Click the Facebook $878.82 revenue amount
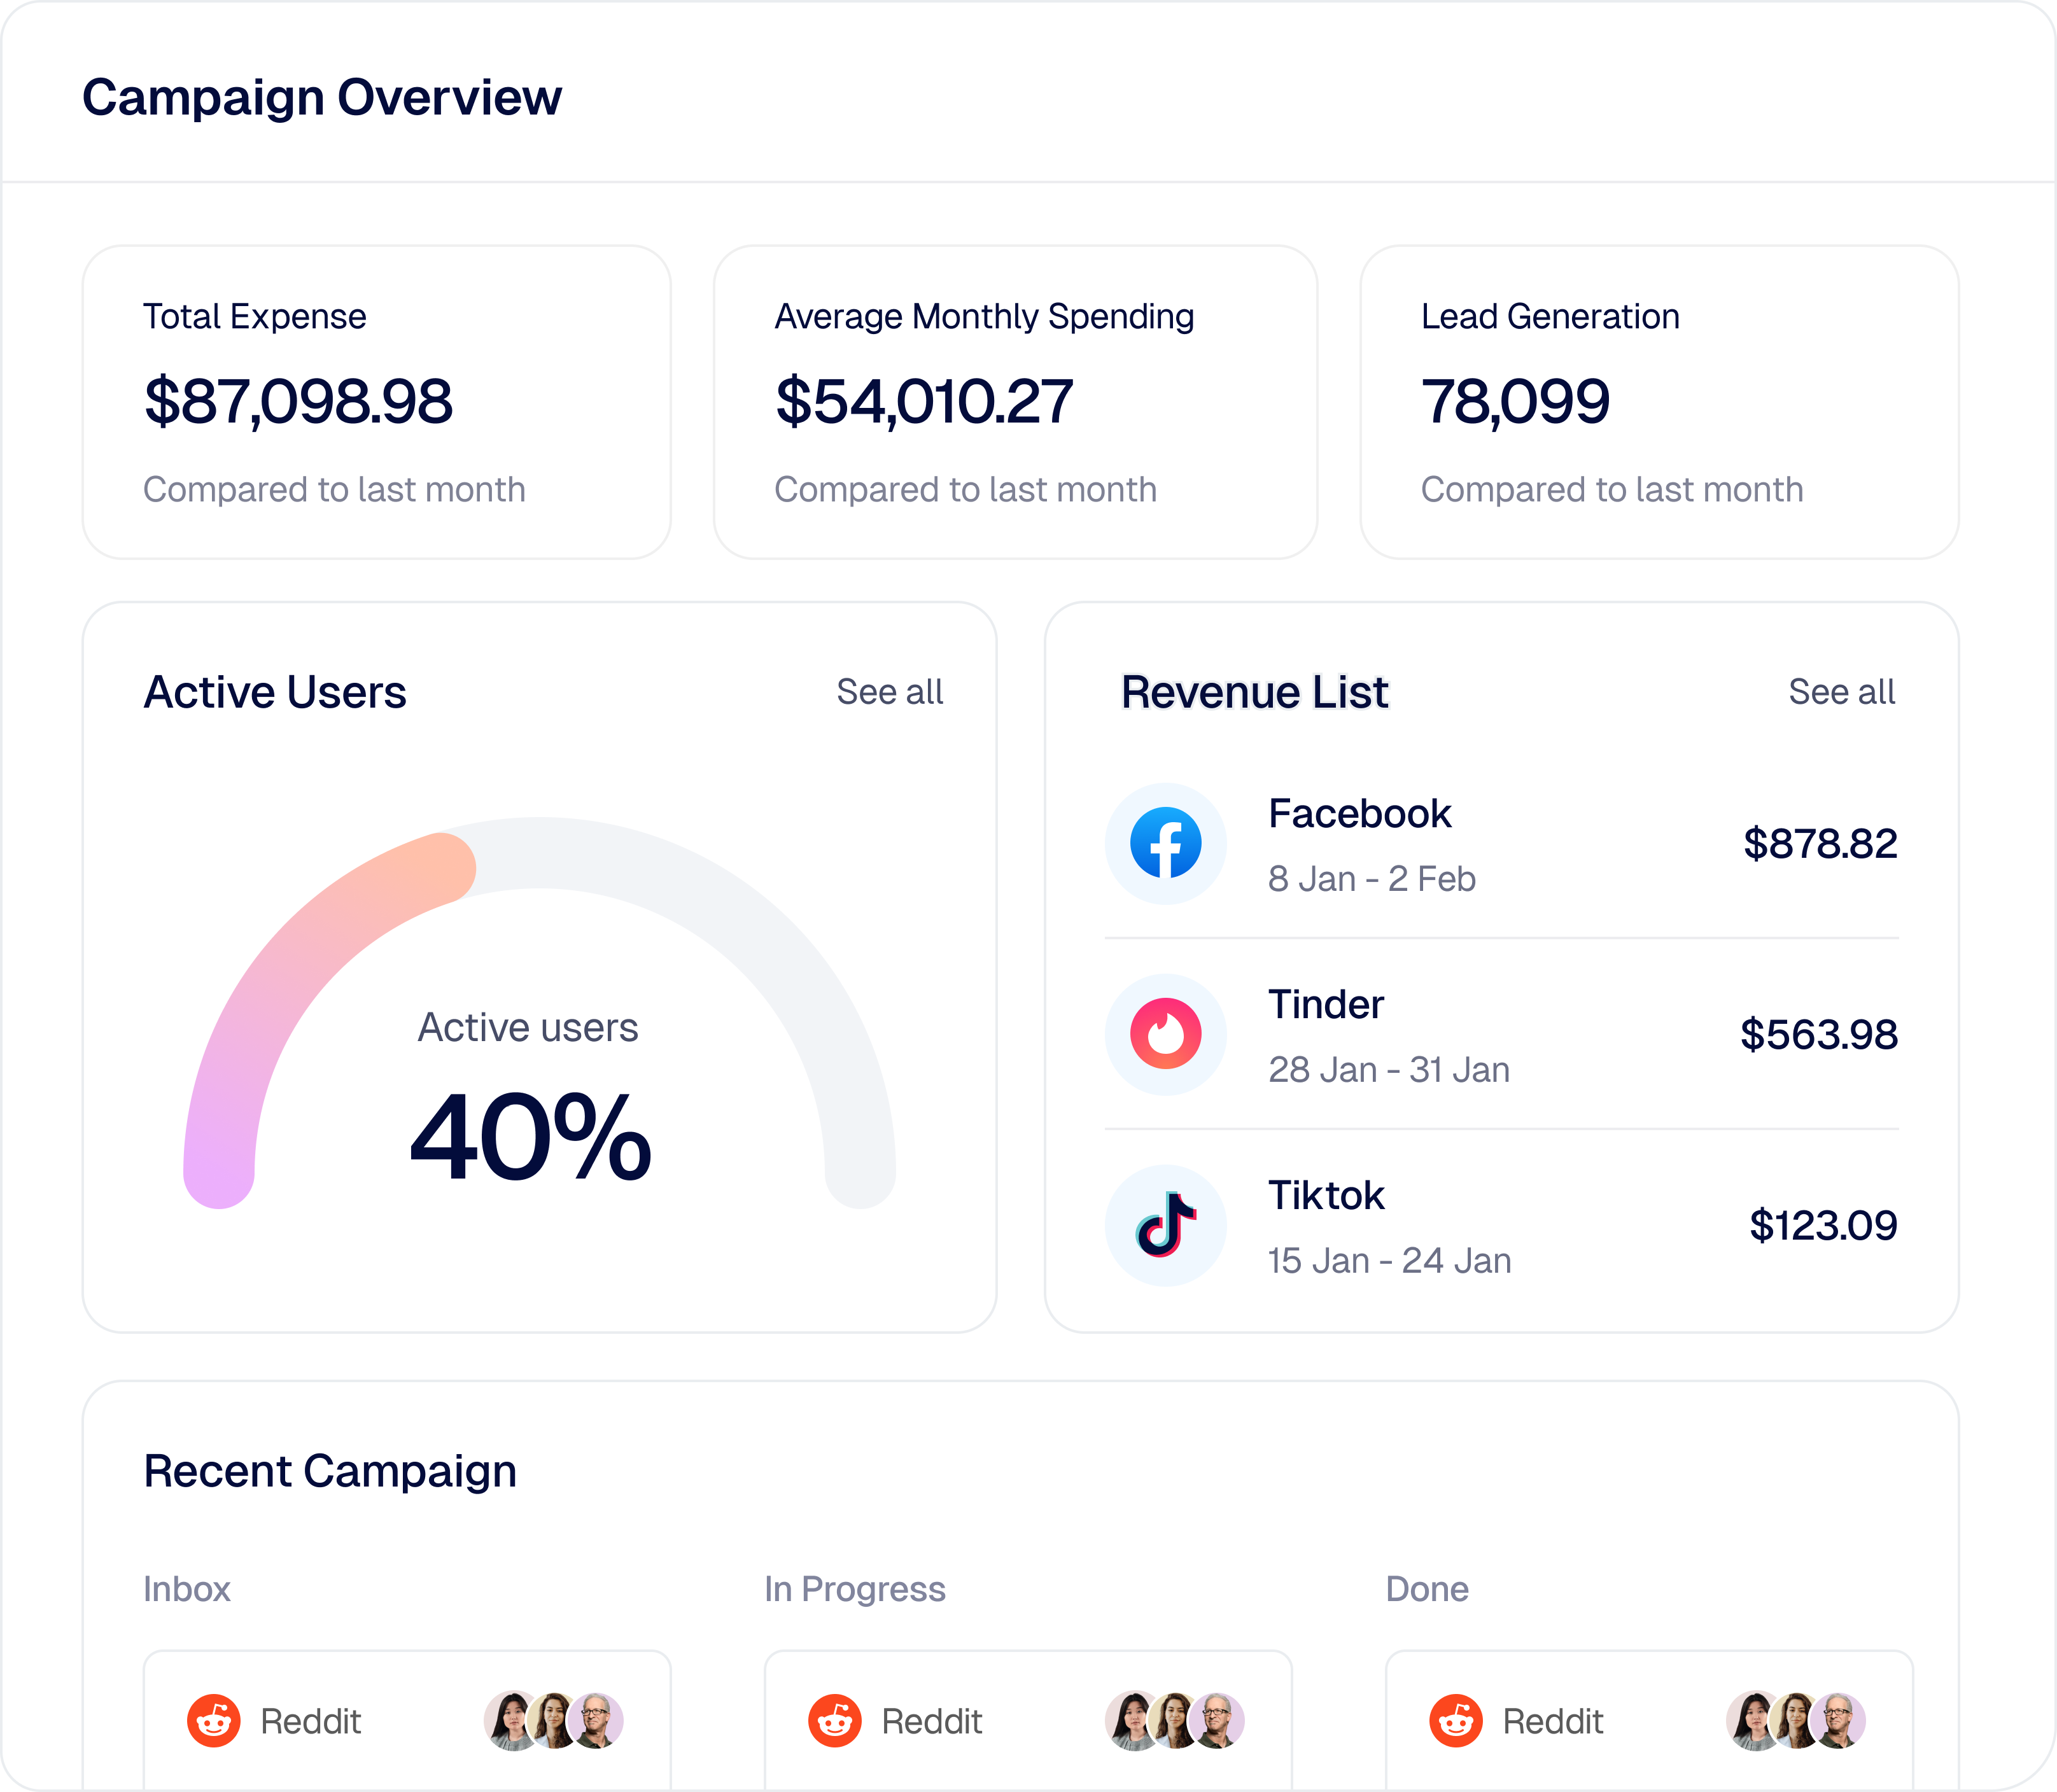The image size is (2057, 1792). pyautogui.click(x=1819, y=843)
